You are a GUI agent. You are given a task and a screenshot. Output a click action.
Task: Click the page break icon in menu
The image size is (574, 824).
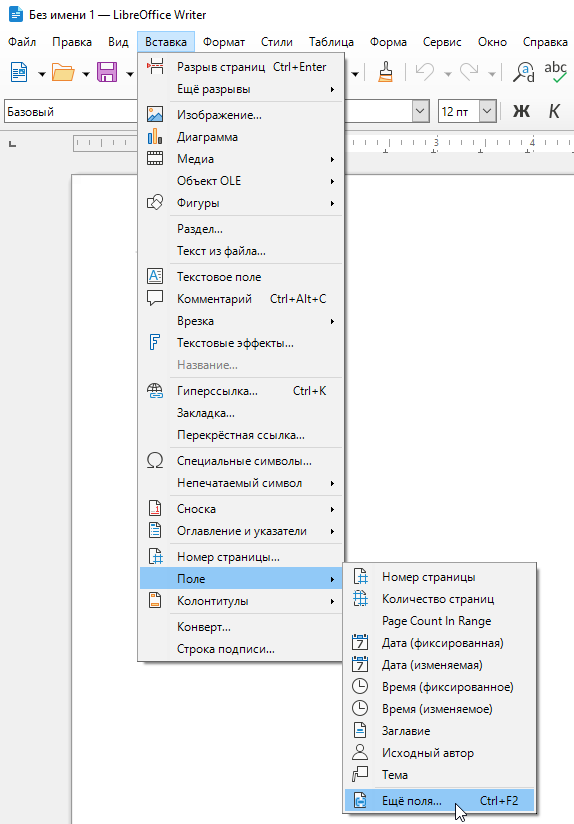pos(155,67)
